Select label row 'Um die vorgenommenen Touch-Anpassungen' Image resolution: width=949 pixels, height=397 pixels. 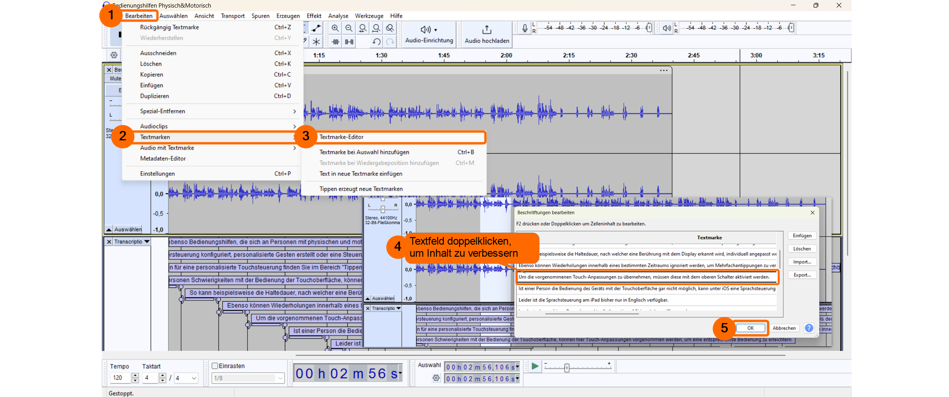[x=646, y=277]
